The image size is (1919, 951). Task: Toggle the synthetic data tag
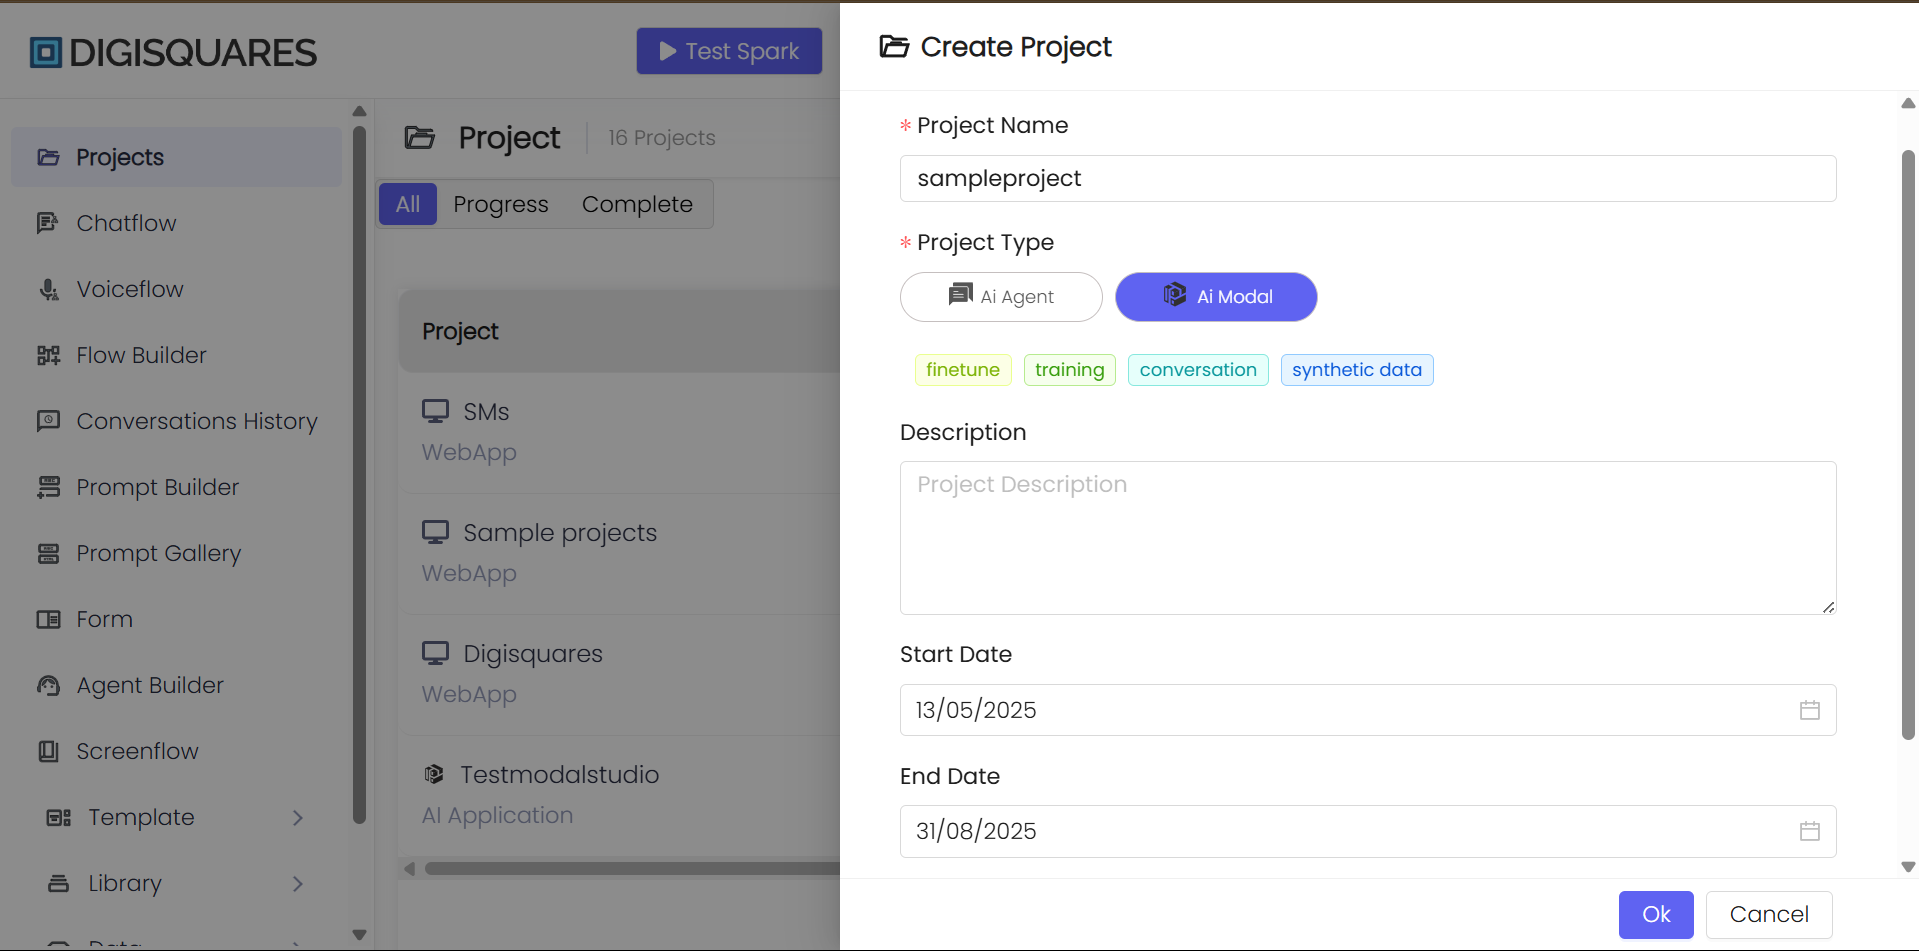[x=1357, y=370]
